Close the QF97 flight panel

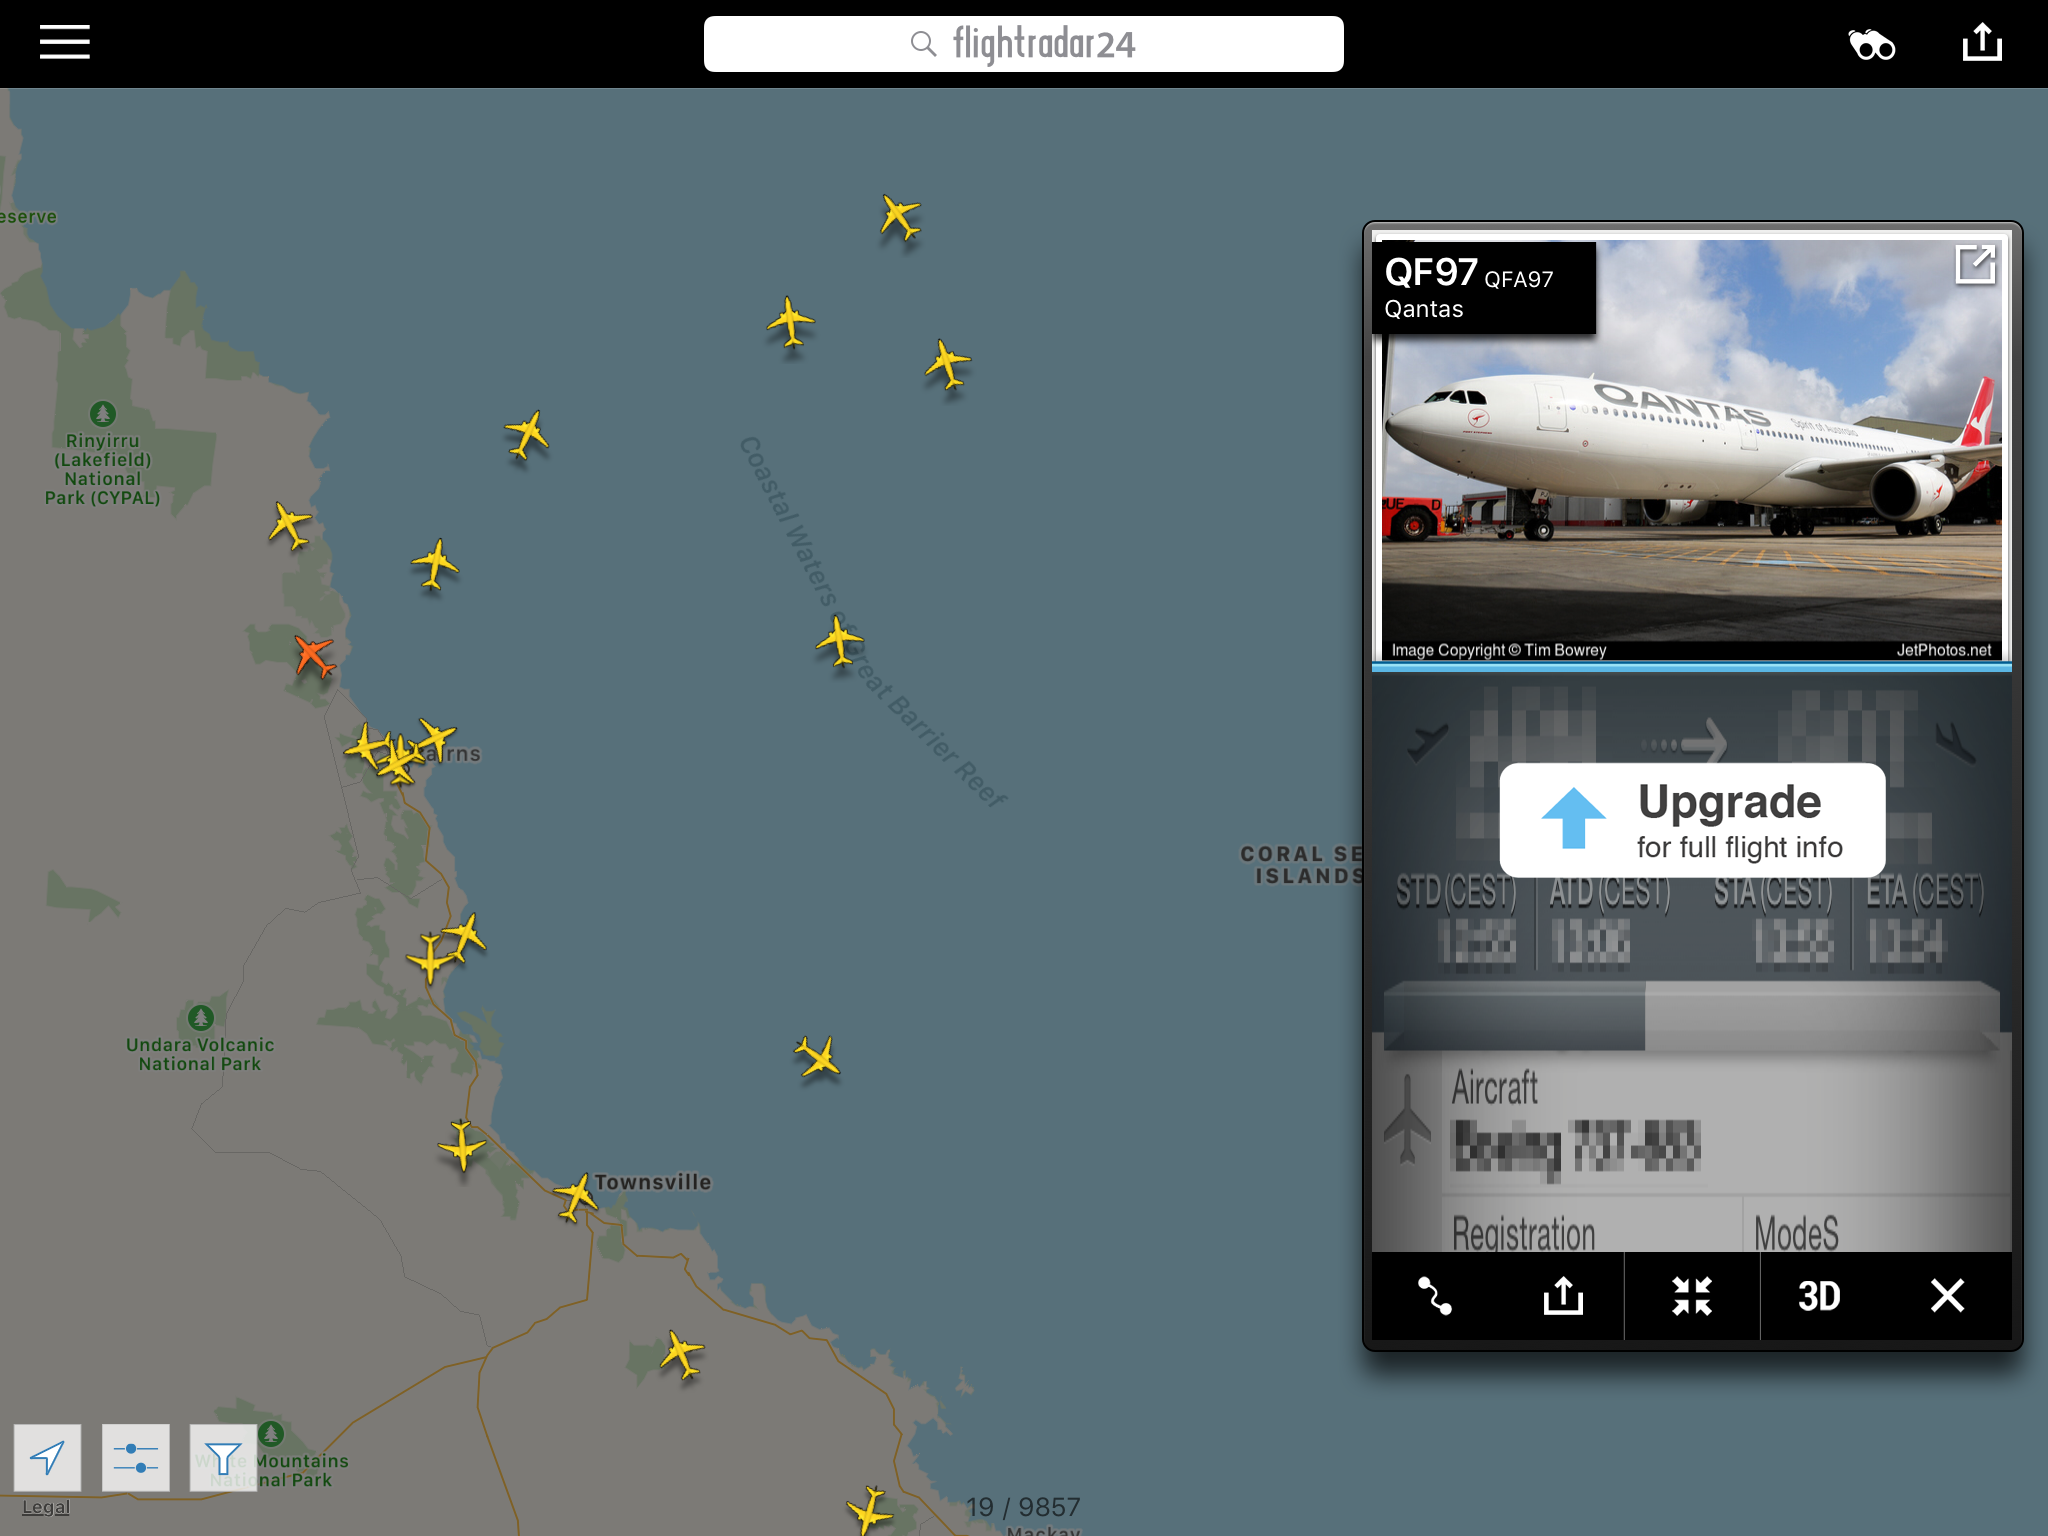1947,1296
